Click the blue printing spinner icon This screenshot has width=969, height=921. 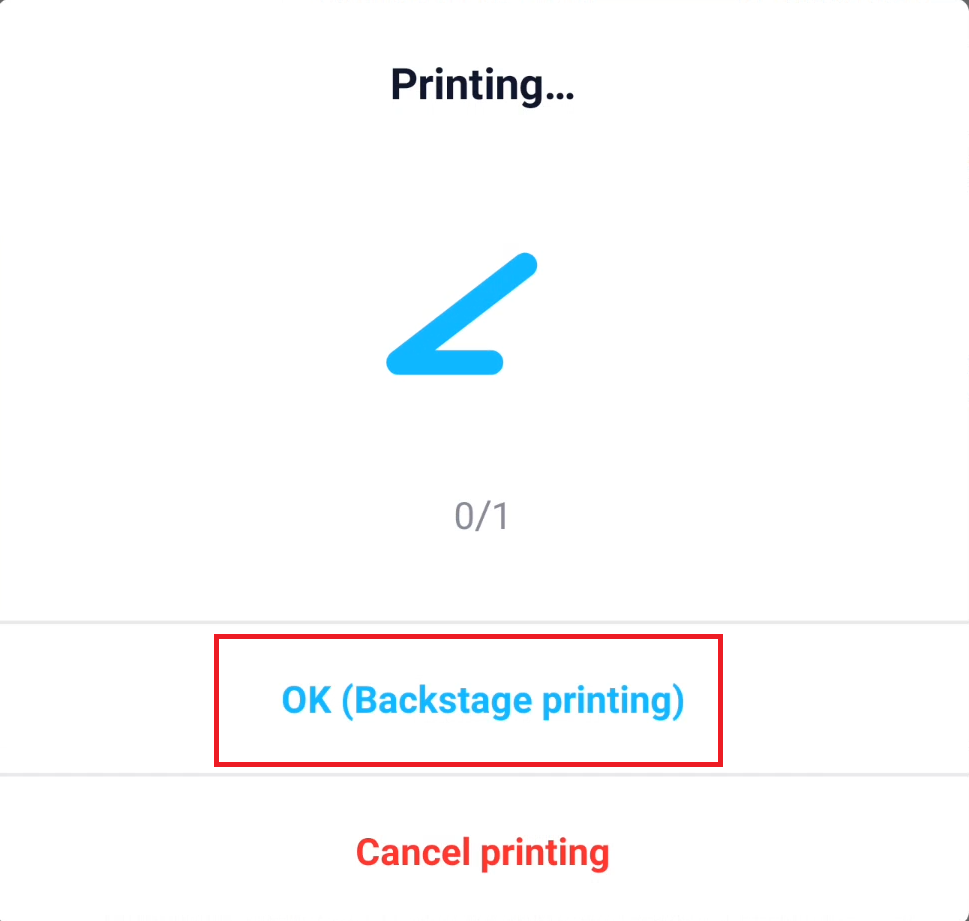(x=462, y=316)
